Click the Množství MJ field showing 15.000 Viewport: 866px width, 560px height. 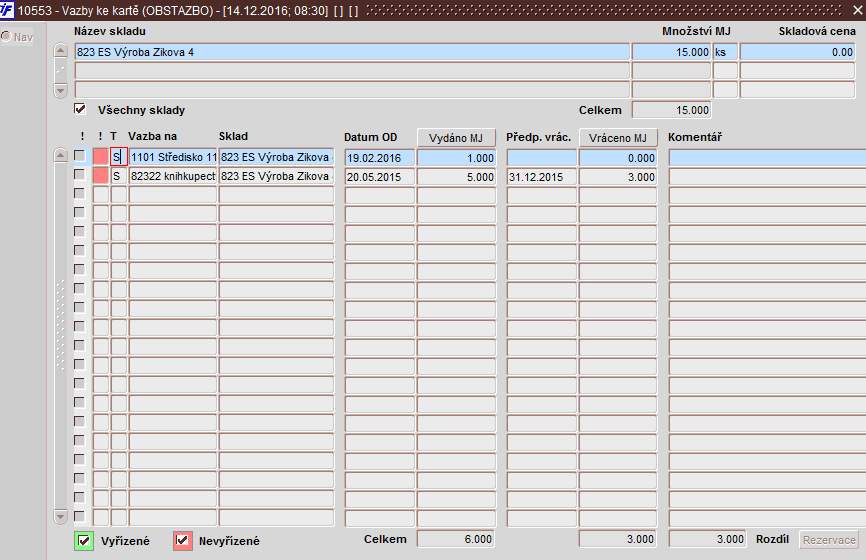pyautogui.click(x=671, y=52)
